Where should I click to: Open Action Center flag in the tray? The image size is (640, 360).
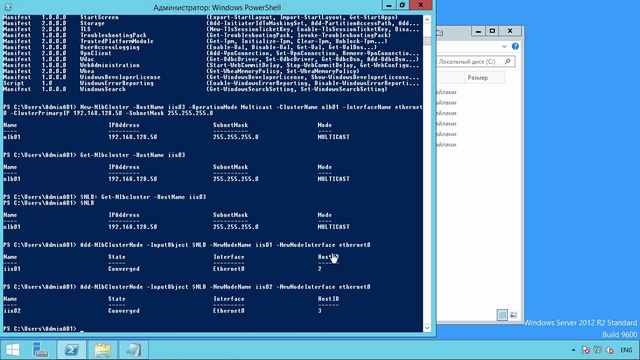(585, 350)
